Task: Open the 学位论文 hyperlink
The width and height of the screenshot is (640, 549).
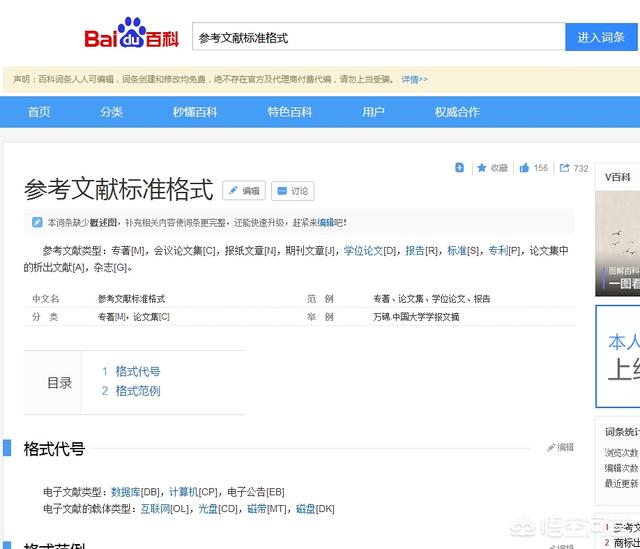Action: point(369,251)
